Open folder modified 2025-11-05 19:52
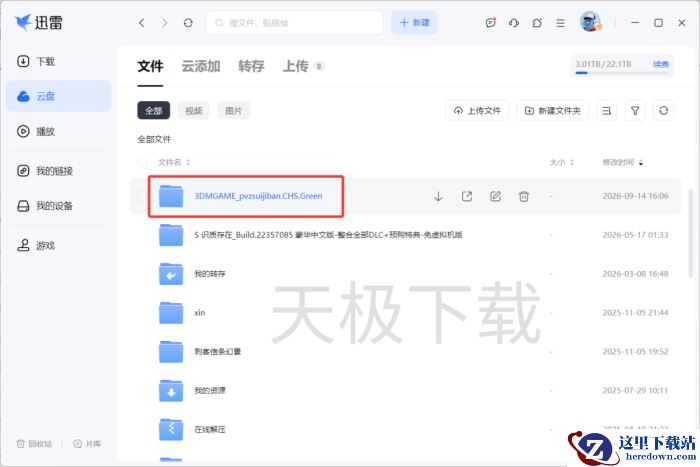The height and width of the screenshot is (467, 700). pos(217,352)
